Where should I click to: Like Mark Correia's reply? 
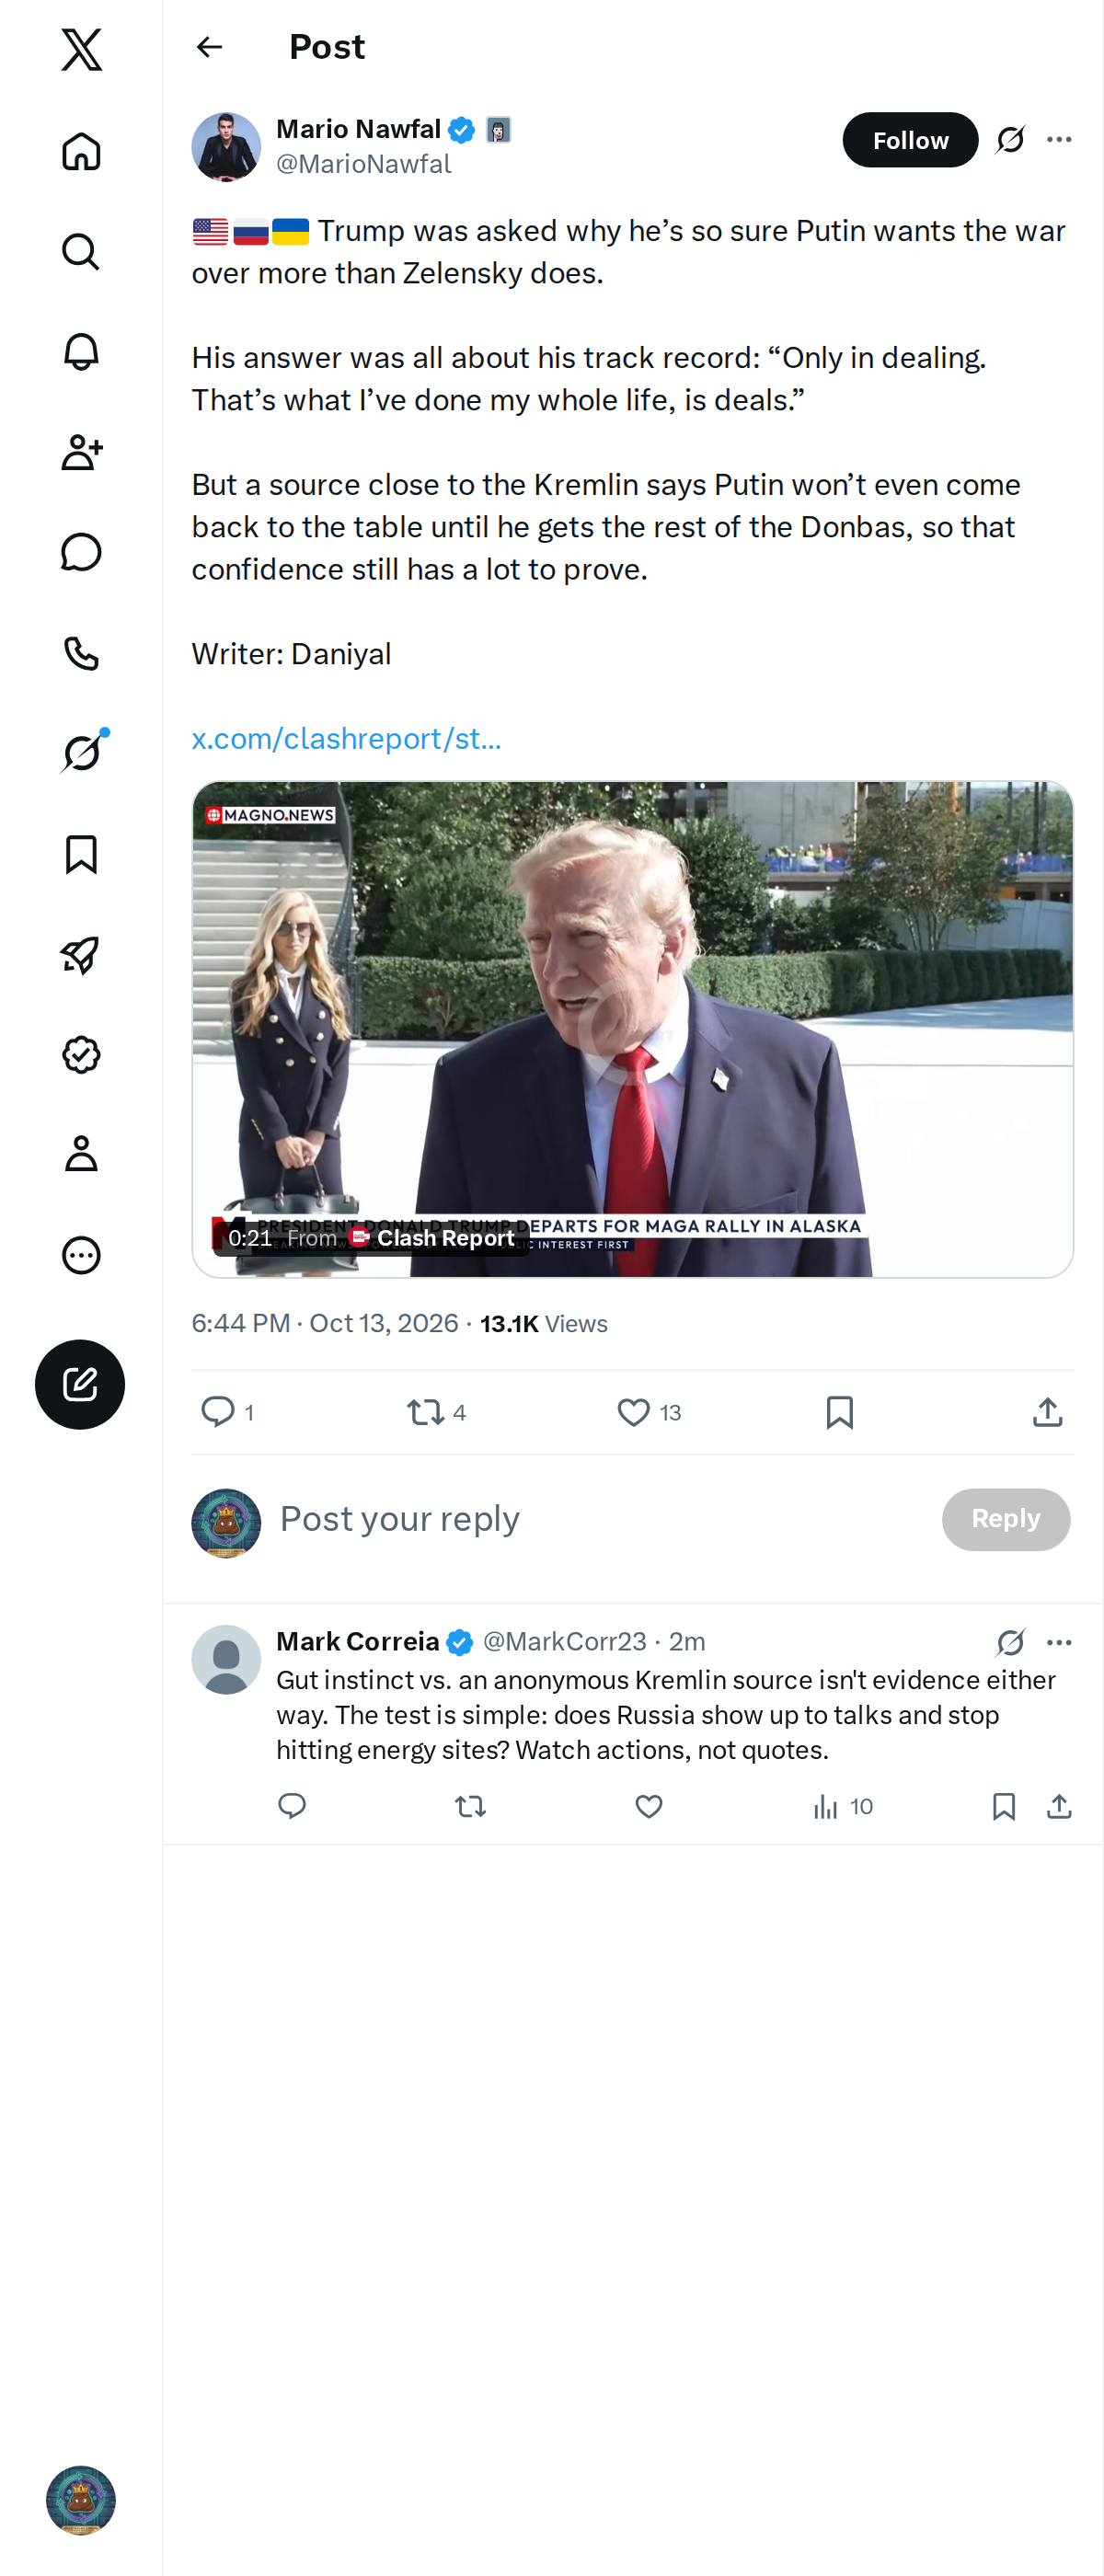point(649,1806)
